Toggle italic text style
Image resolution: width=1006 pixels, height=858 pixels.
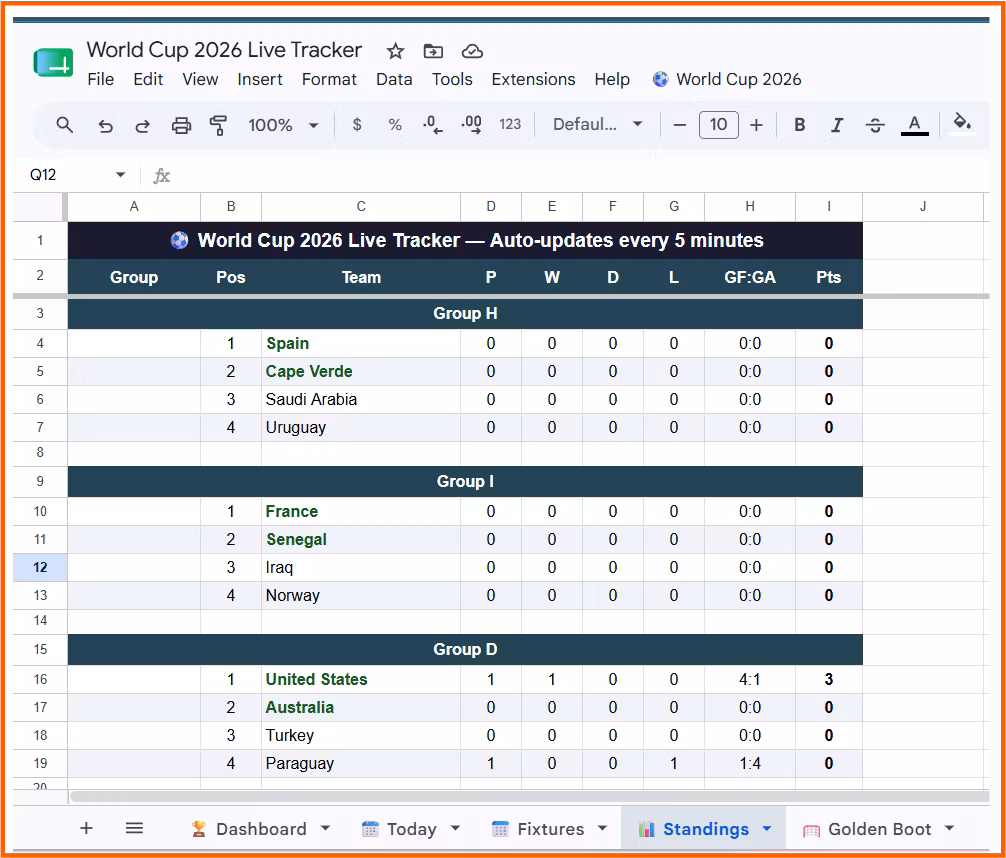837,124
